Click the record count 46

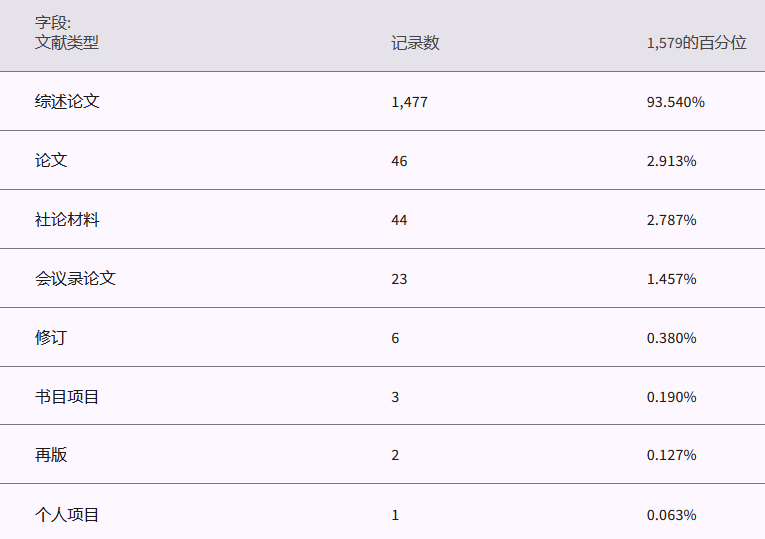(399, 161)
